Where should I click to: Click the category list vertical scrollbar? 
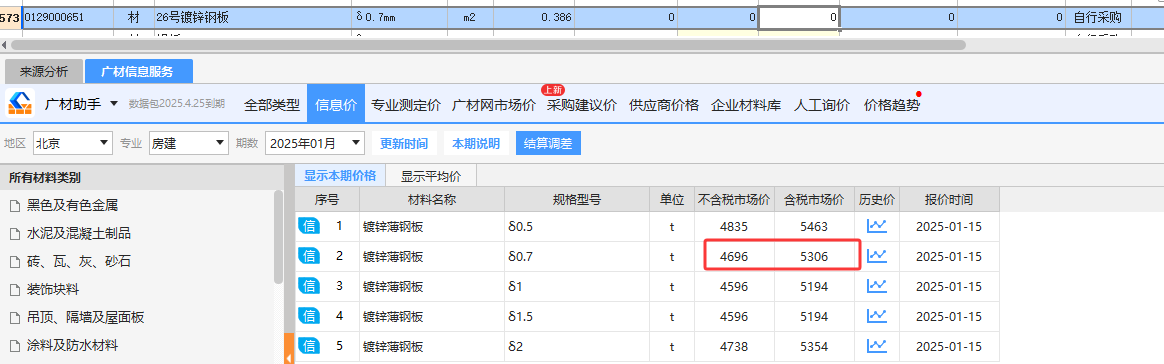click(278, 238)
